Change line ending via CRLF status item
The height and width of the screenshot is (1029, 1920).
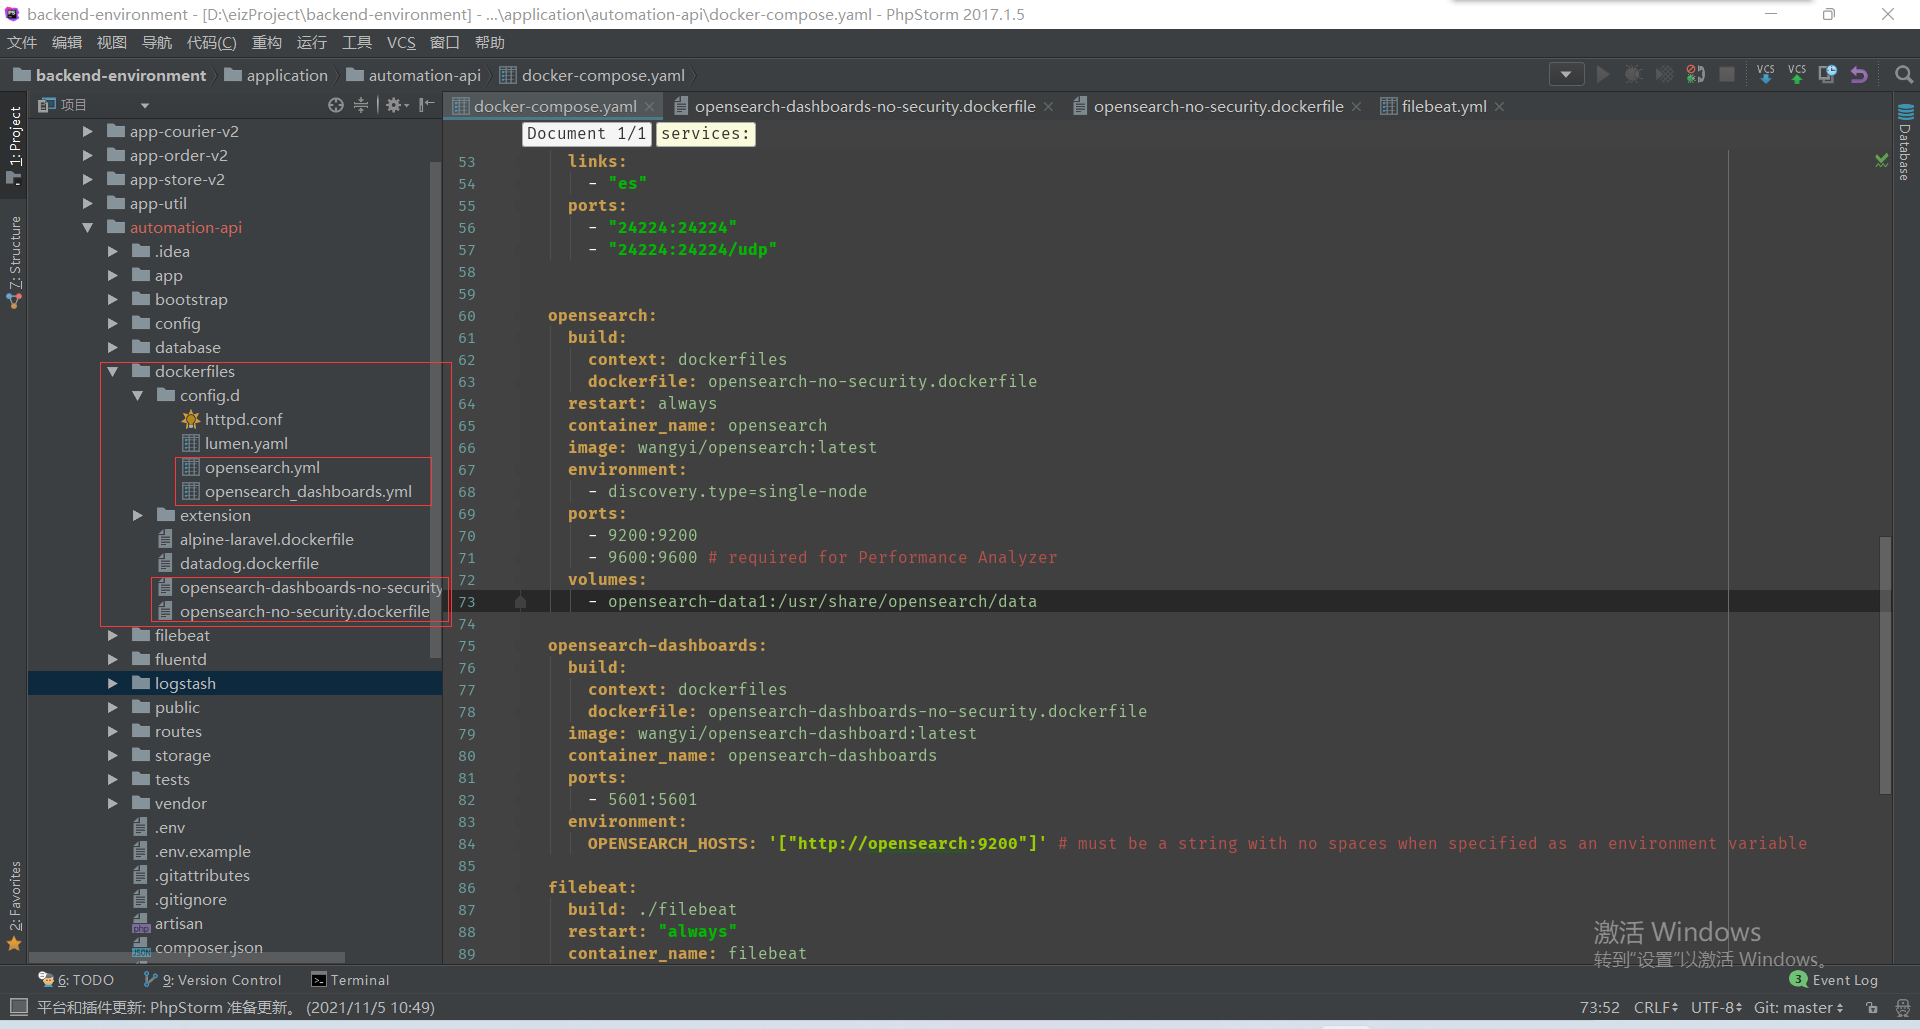[1654, 1007]
